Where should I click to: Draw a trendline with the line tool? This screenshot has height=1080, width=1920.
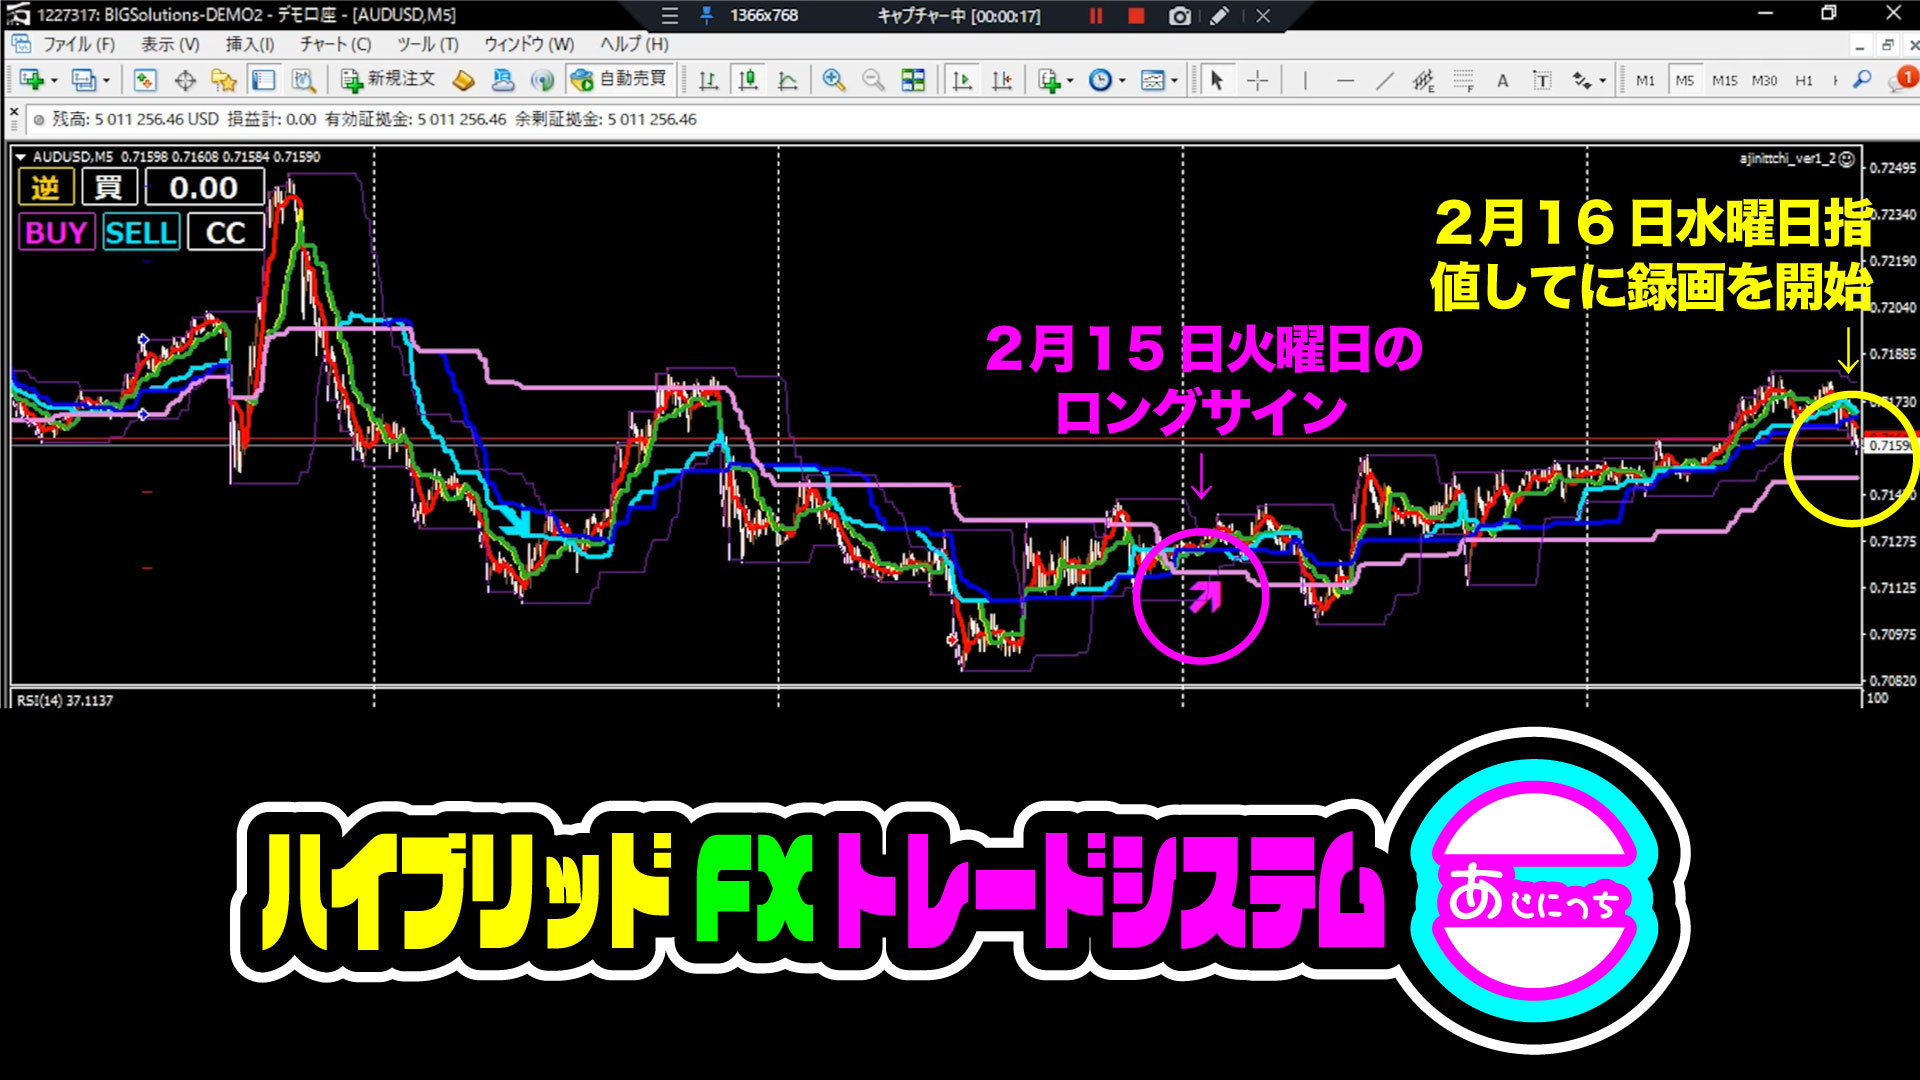point(1385,80)
